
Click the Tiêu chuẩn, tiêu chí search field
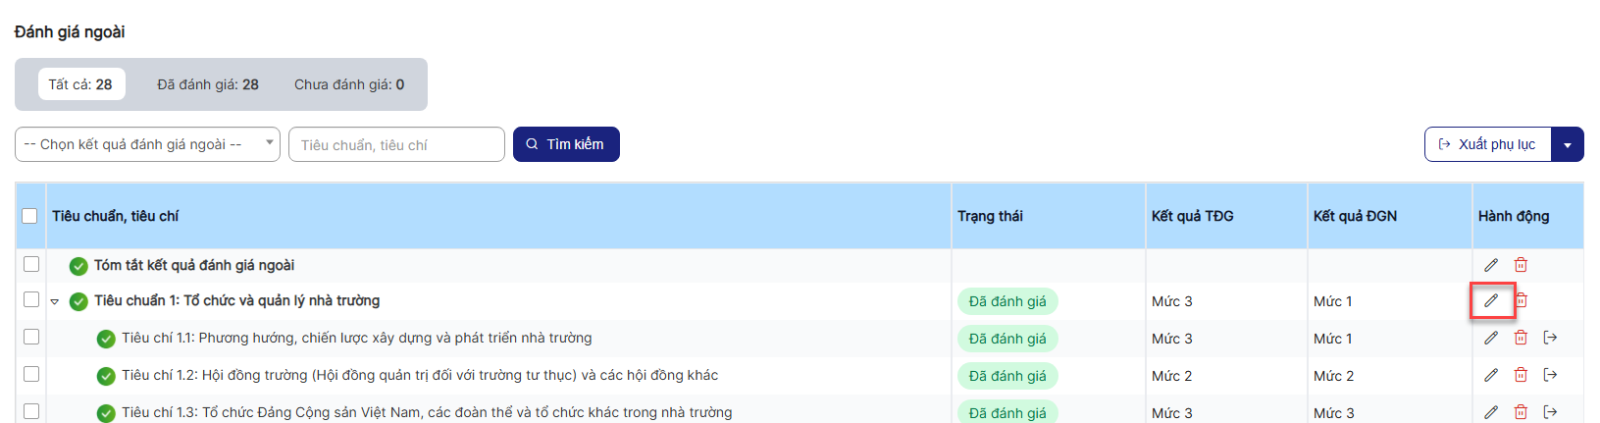[x=396, y=145]
